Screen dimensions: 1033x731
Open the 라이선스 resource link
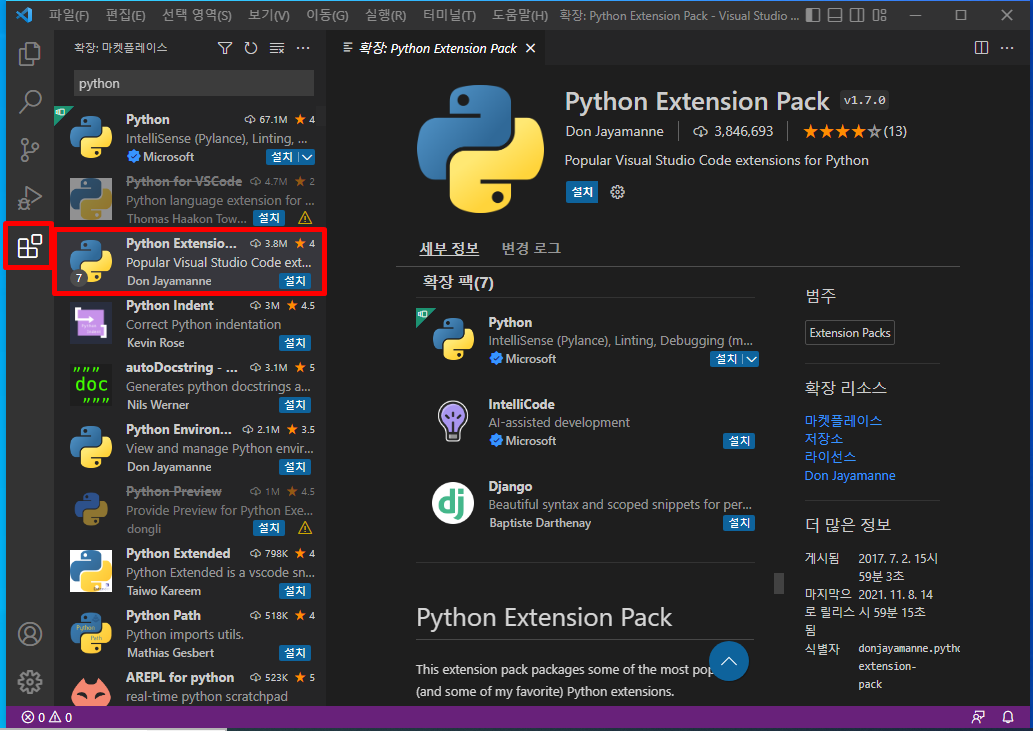[x=830, y=457]
